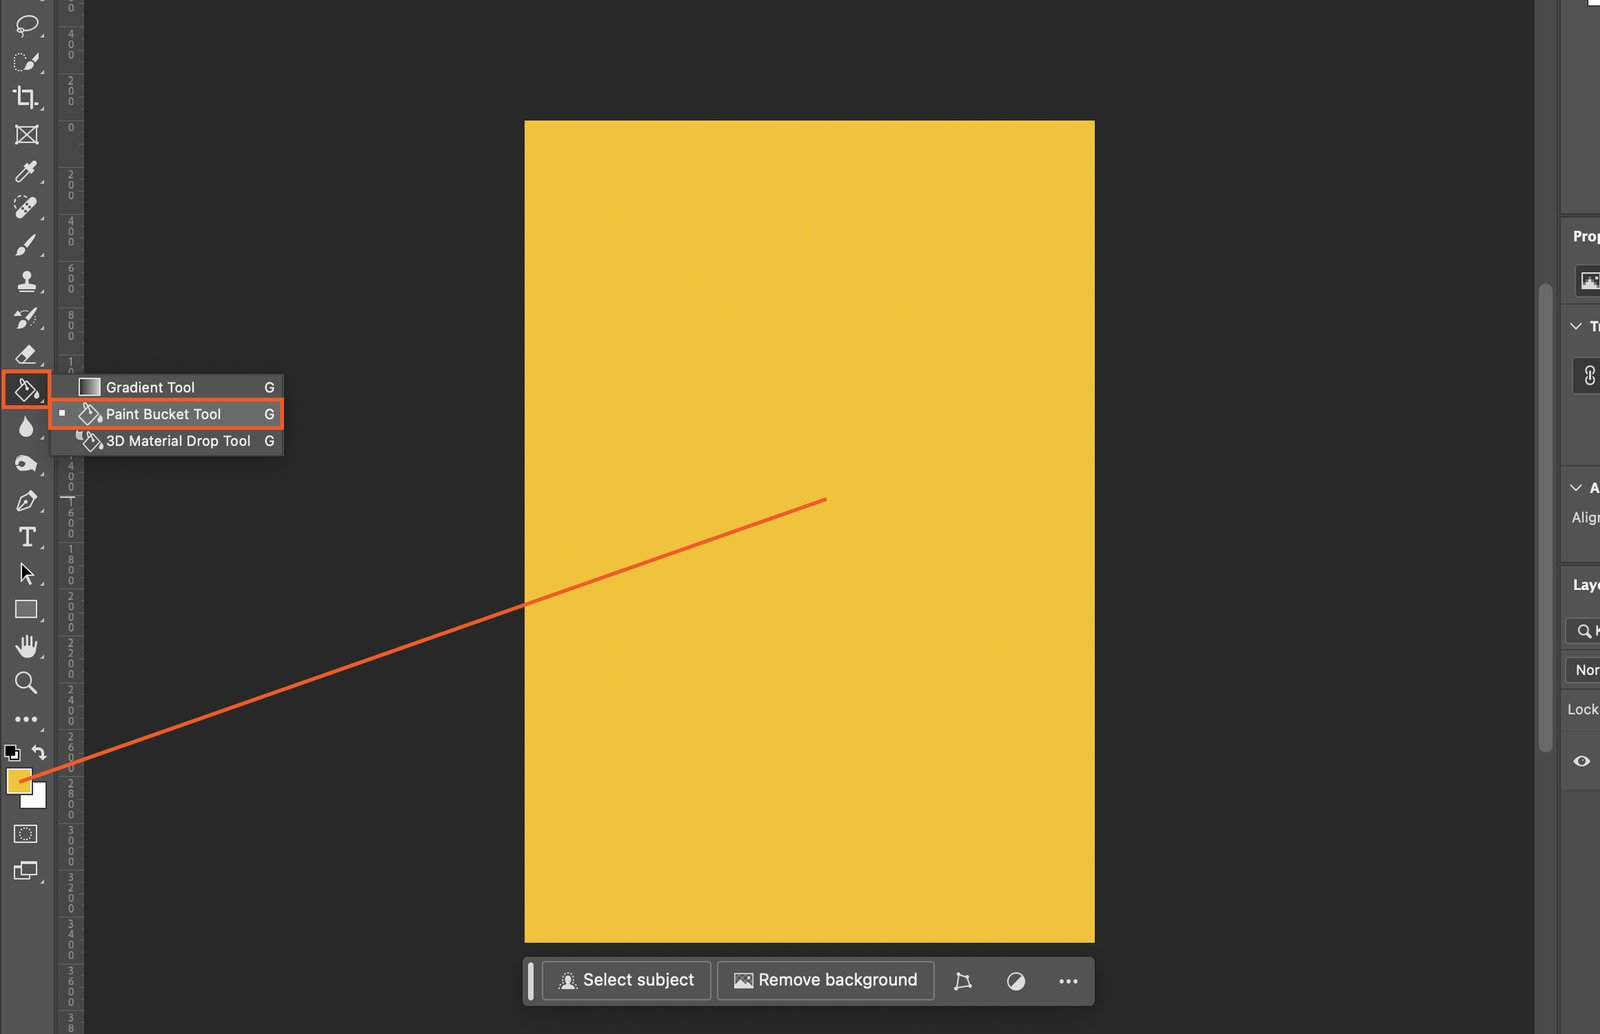Toggle the link width and height icon
Viewport: 1600px width, 1034px height.
pyautogui.click(x=1589, y=376)
